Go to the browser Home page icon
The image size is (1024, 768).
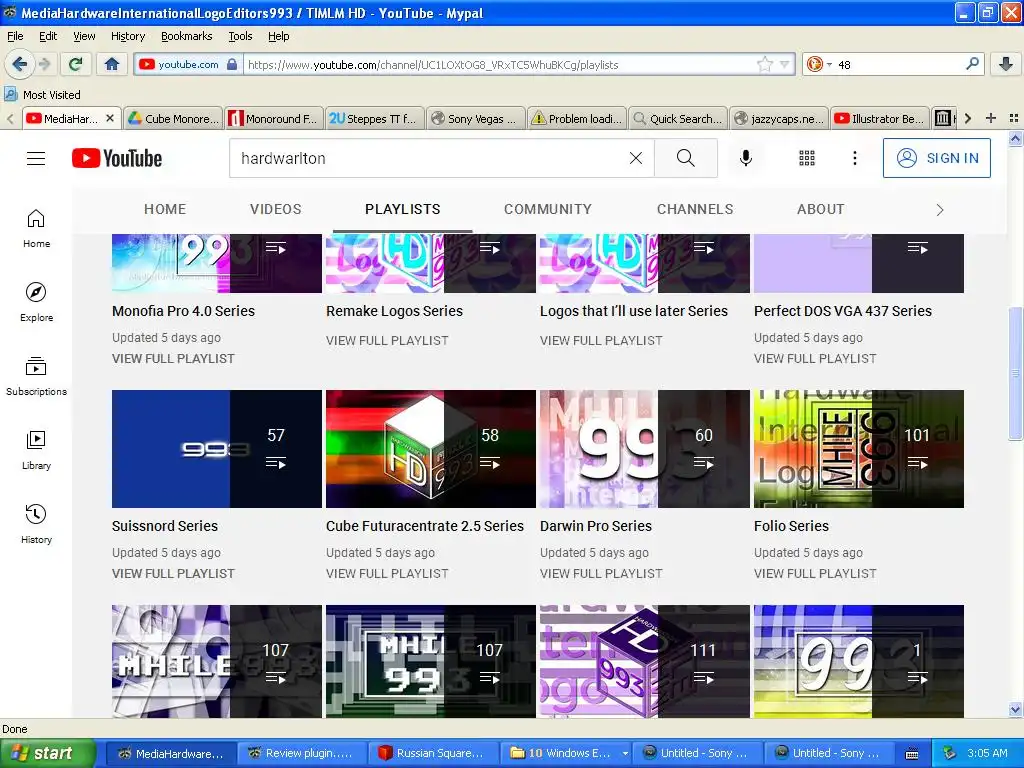coord(112,64)
